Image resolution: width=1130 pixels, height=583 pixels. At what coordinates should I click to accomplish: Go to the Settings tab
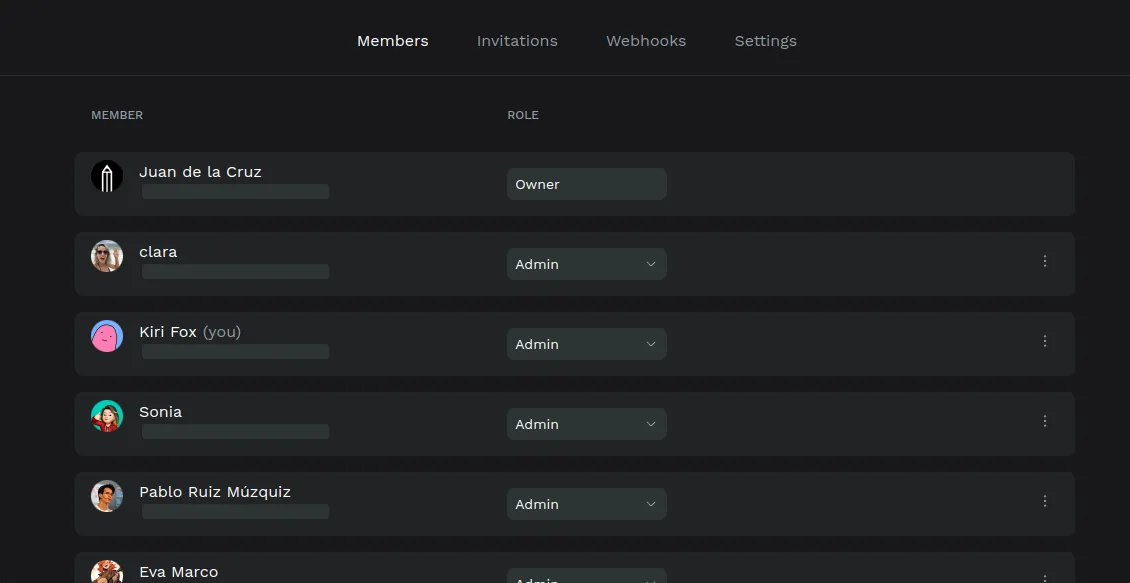coord(765,41)
